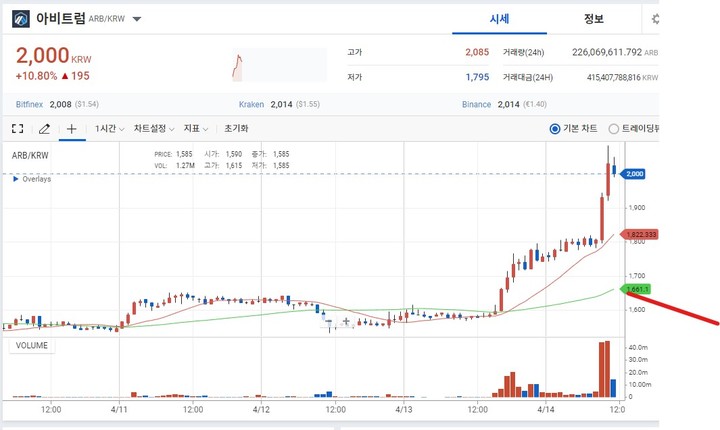Select the crosshair cursor tool
This screenshot has height=430, width=720.
[x=71, y=129]
